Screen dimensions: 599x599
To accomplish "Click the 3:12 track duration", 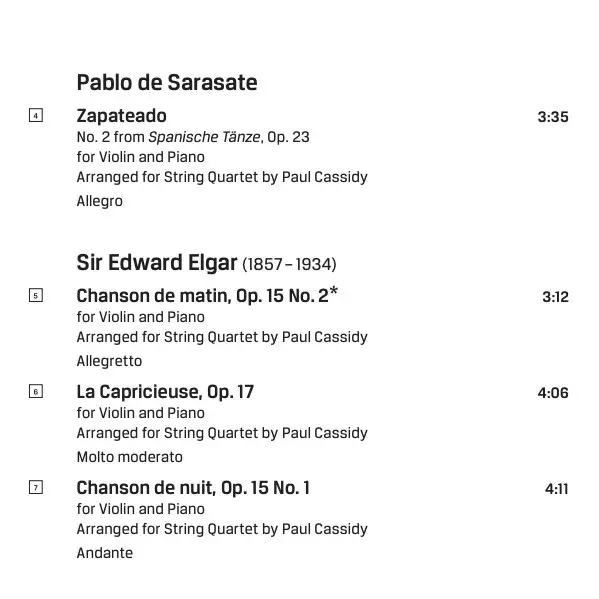I will [555, 297].
